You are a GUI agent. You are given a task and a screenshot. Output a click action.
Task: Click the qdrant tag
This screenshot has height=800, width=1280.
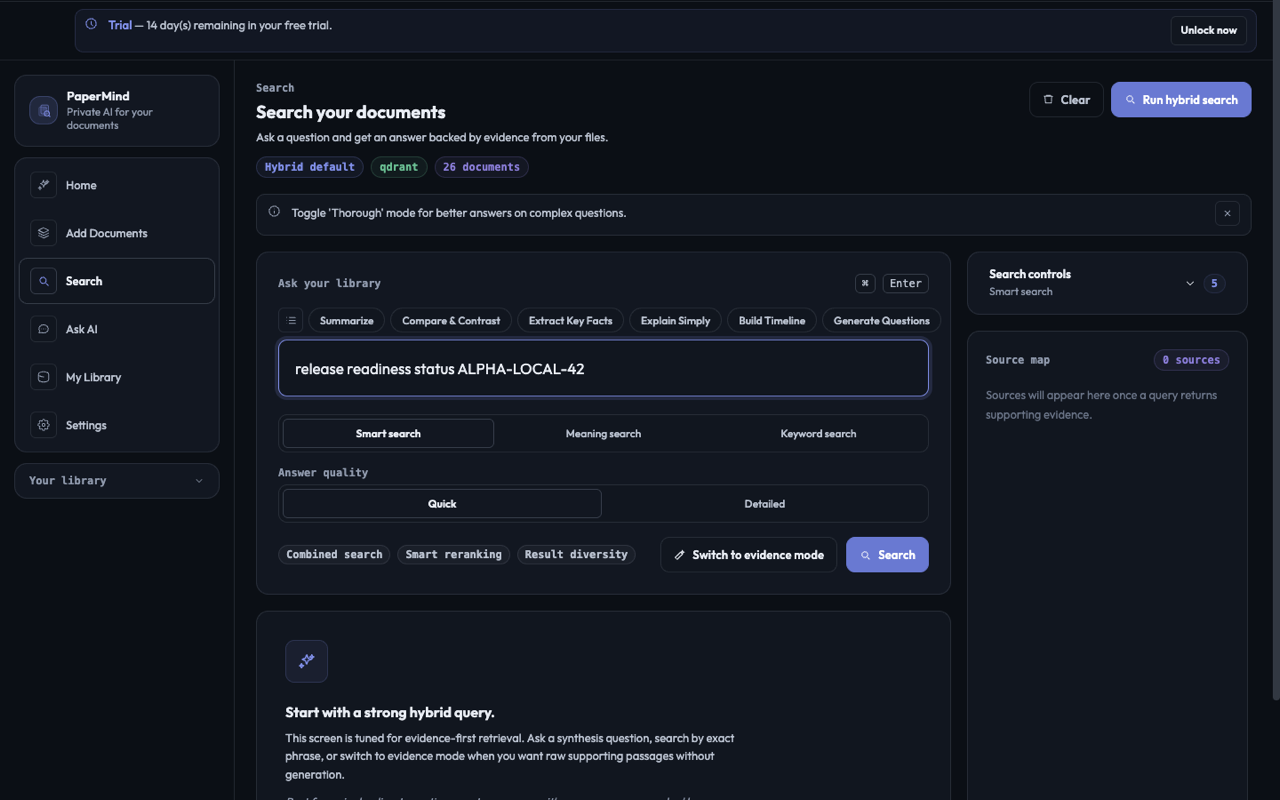tap(399, 167)
